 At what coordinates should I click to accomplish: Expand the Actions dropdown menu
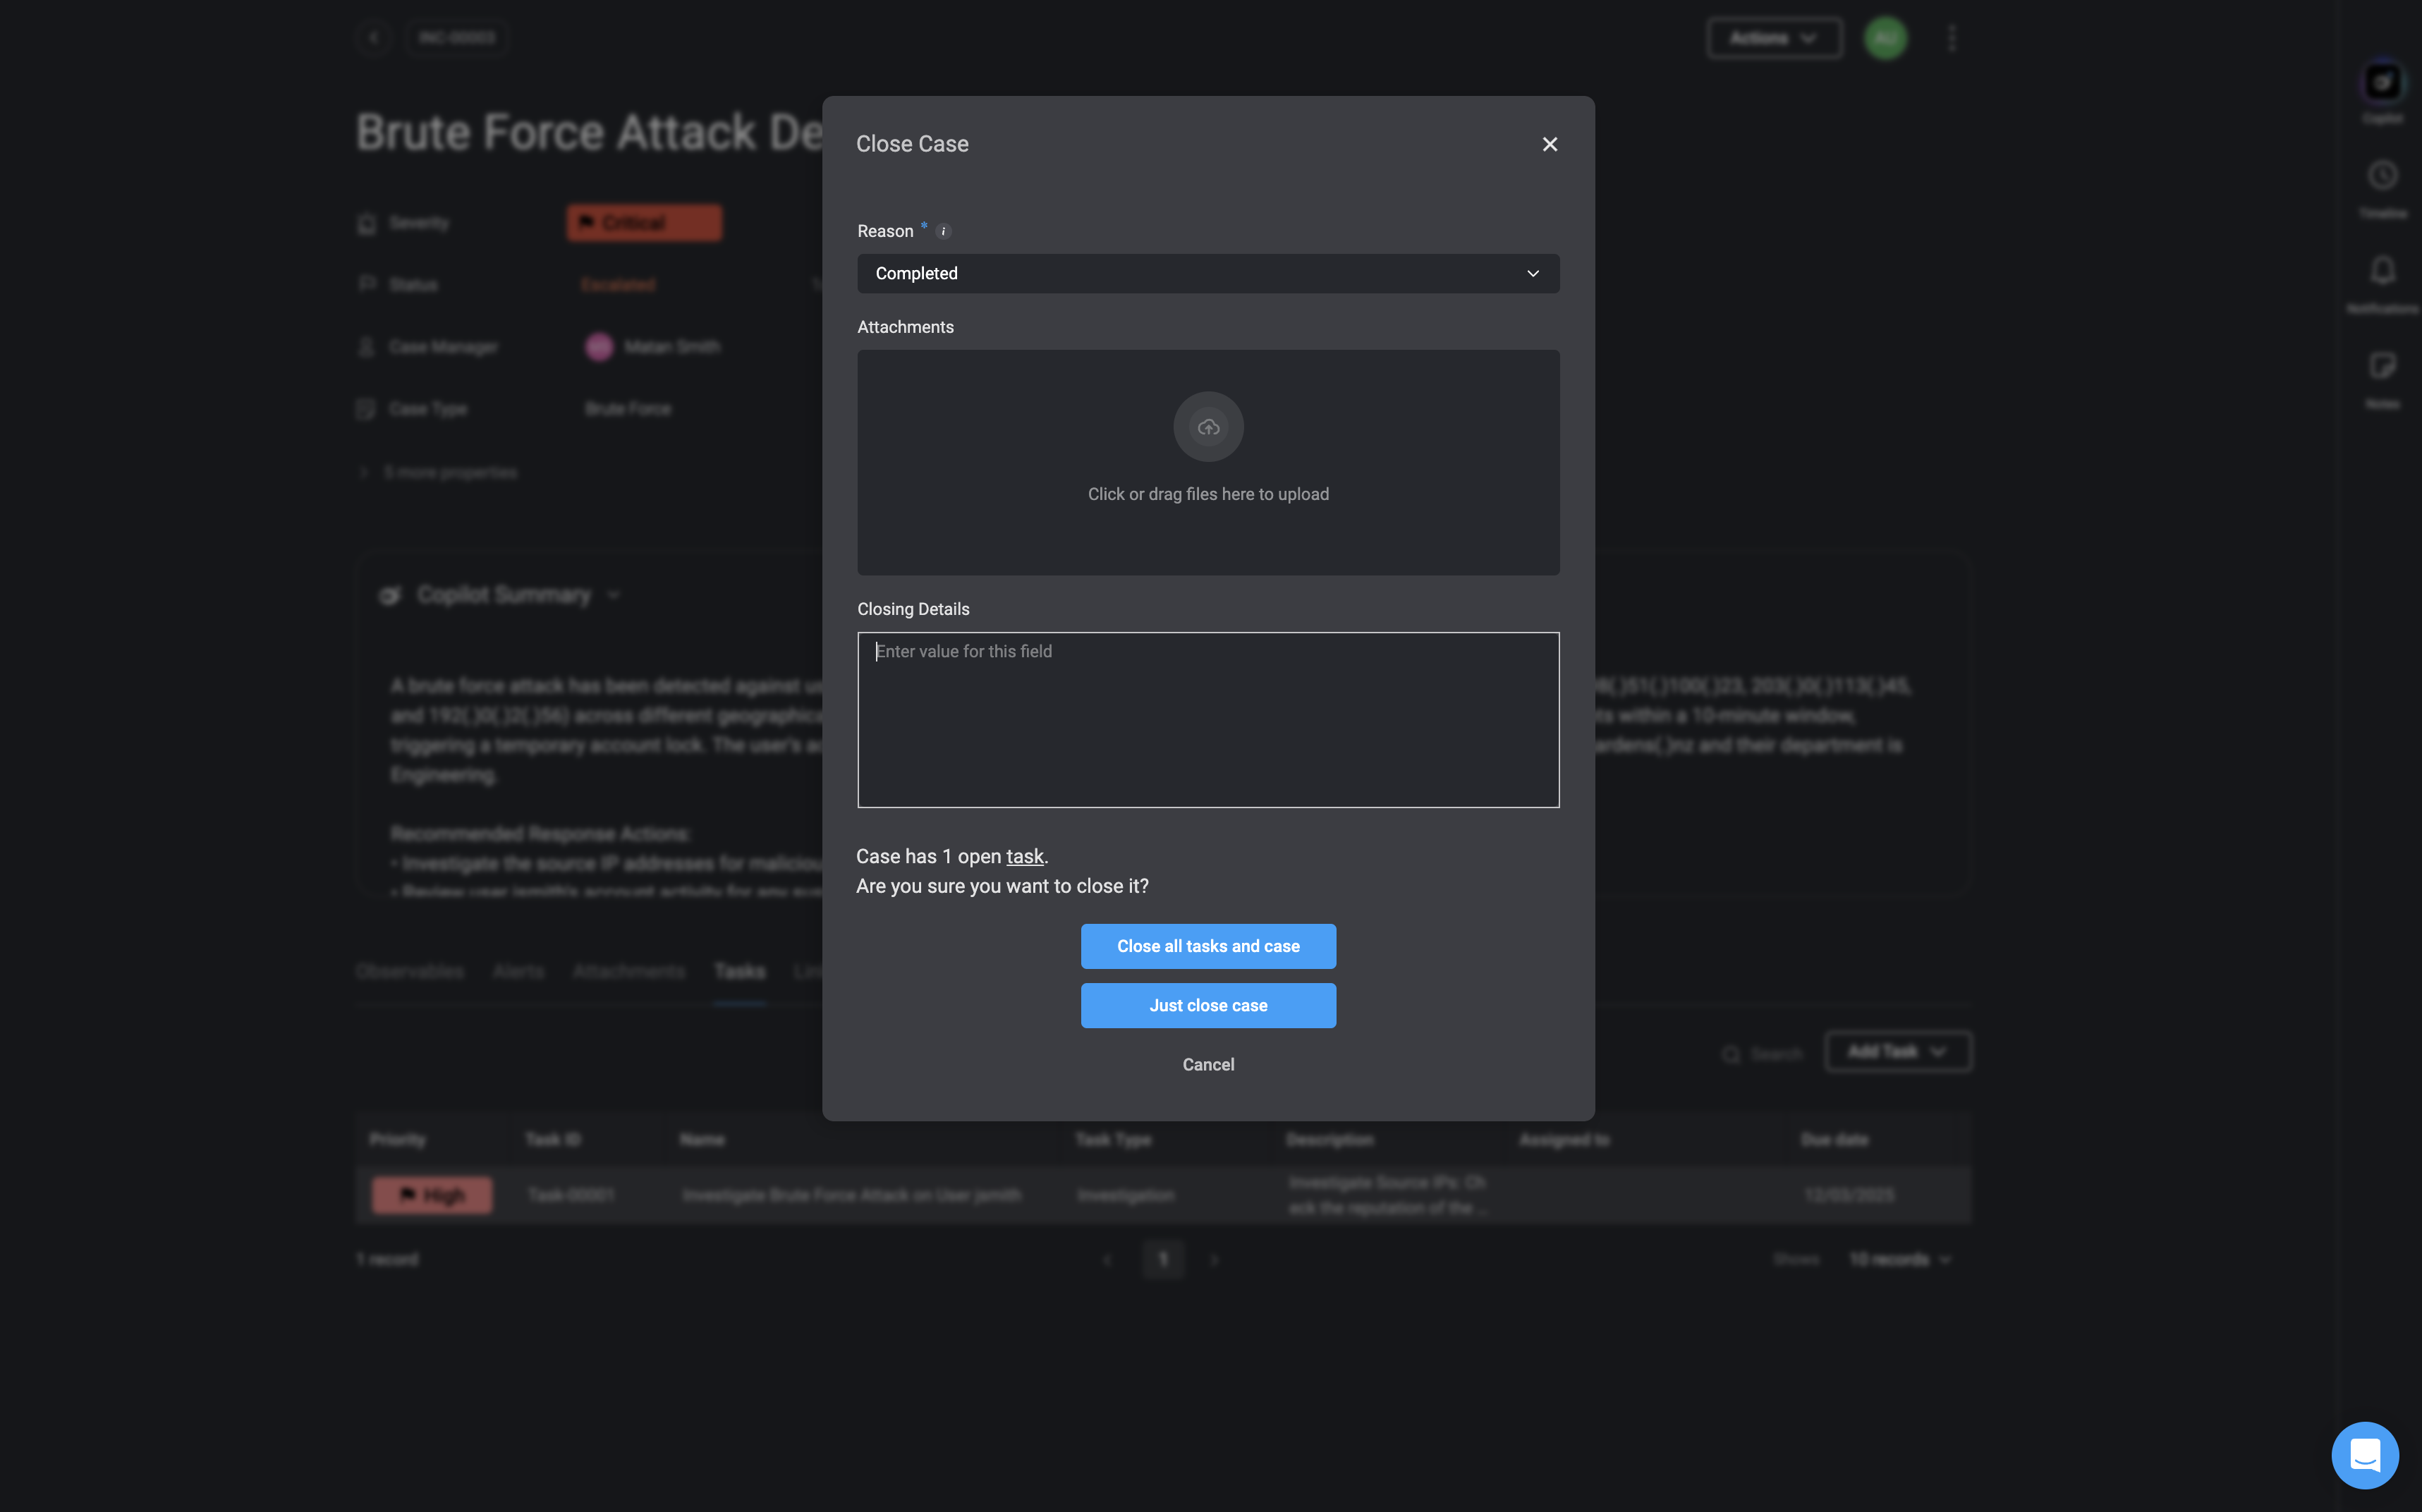[1773, 38]
